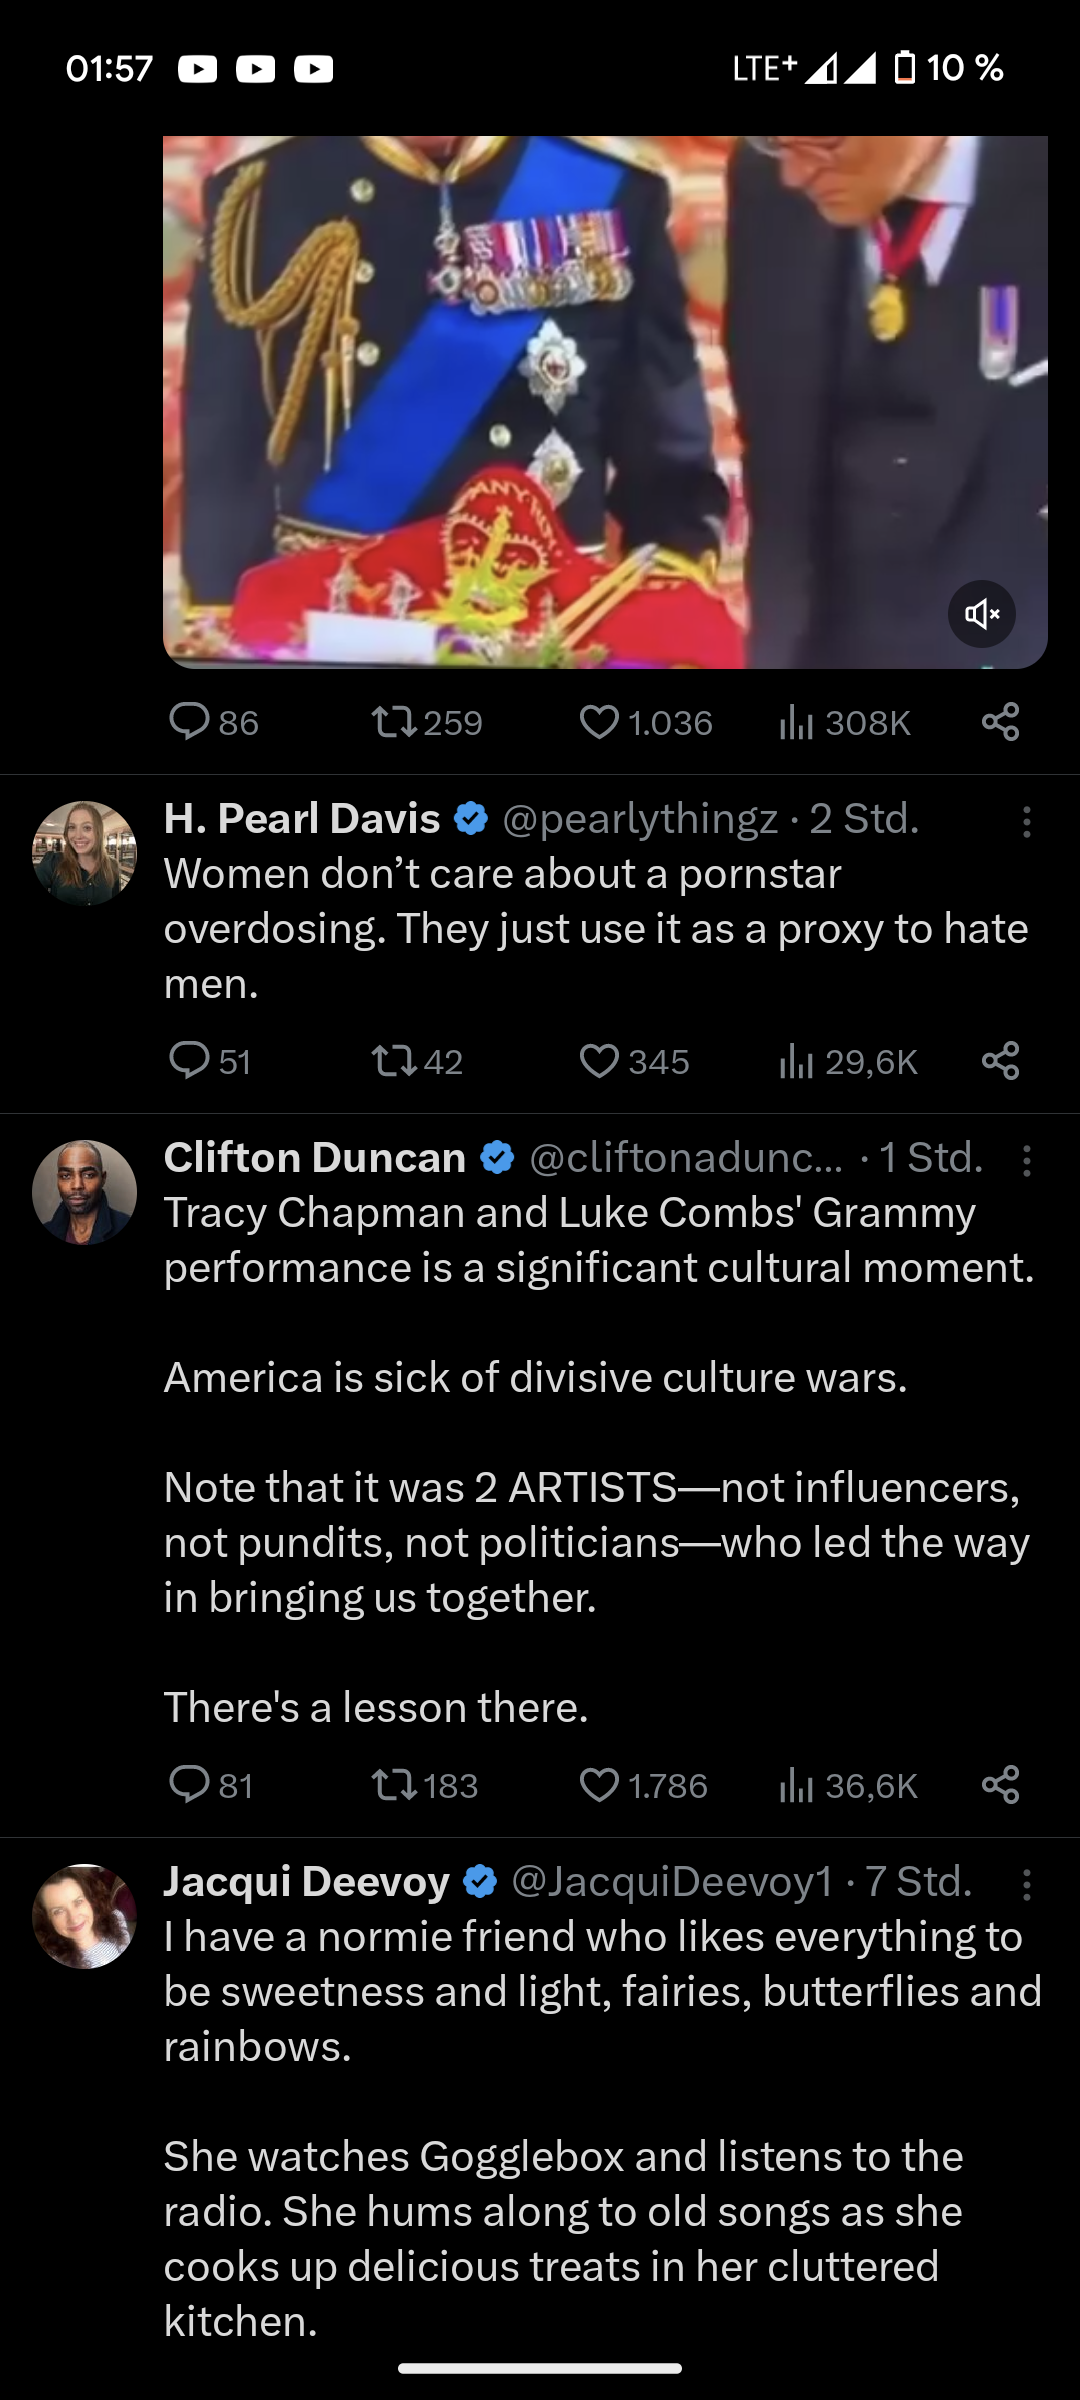Like H. Pearl Davis's tweet

600,1061
